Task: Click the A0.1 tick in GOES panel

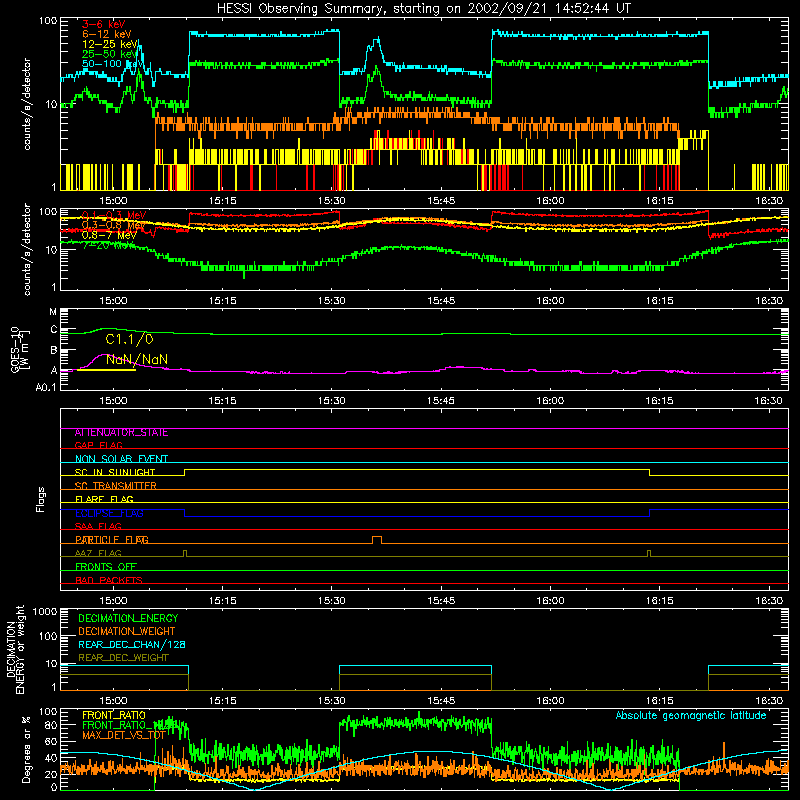Action: tap(46, 387)
